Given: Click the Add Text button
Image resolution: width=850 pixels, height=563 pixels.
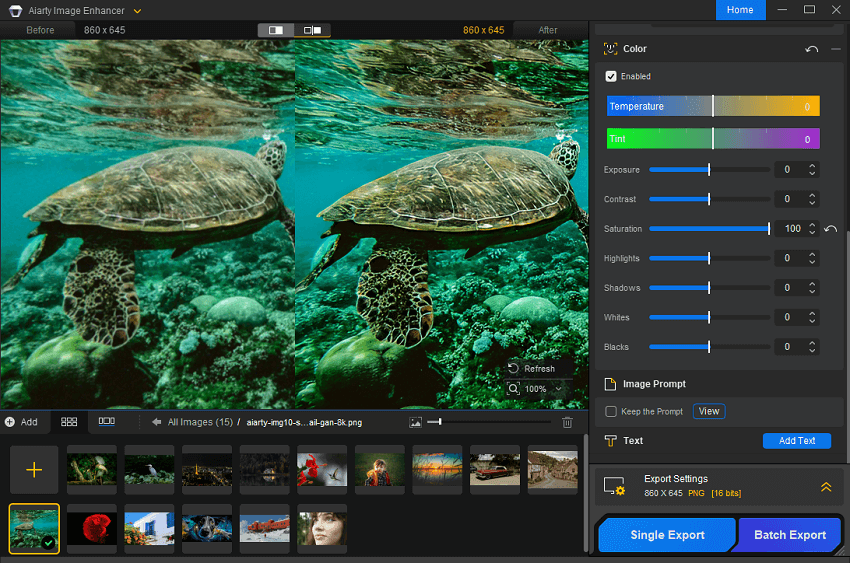Looking at the screenshot, I should [796, 441].
